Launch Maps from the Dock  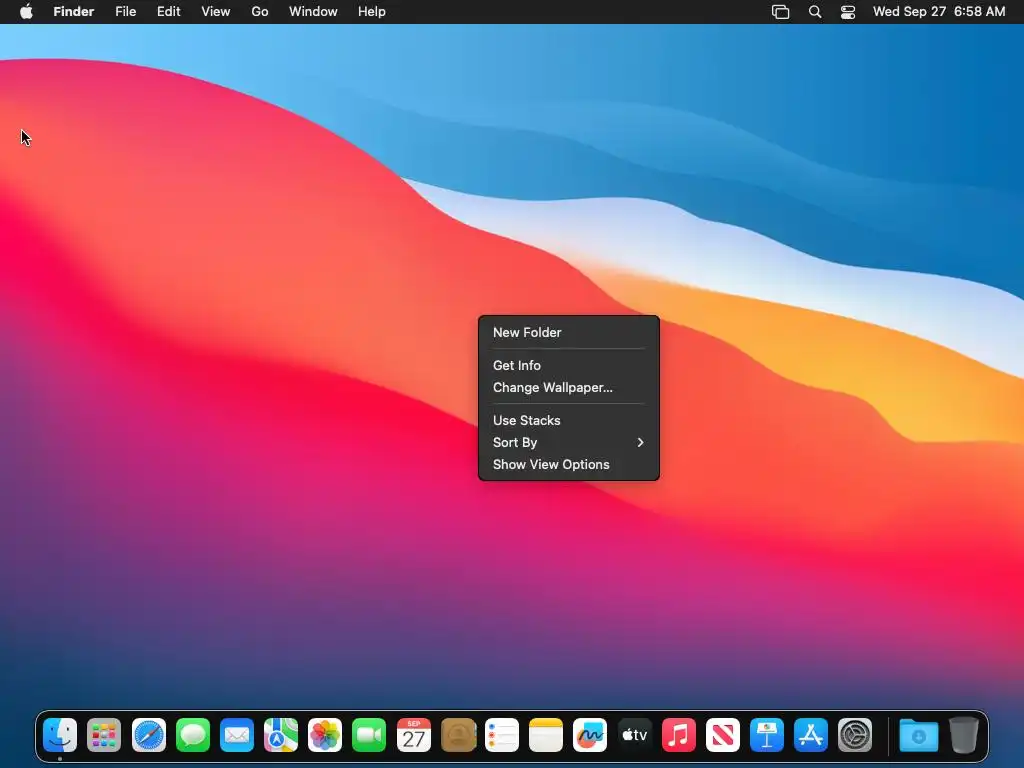pos(281,735)
